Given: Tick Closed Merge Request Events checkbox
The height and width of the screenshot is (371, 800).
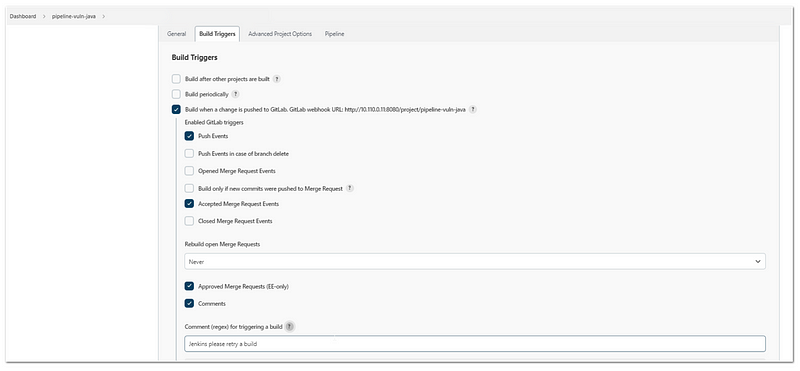Looking at the screenshot, I should point(189,221).
